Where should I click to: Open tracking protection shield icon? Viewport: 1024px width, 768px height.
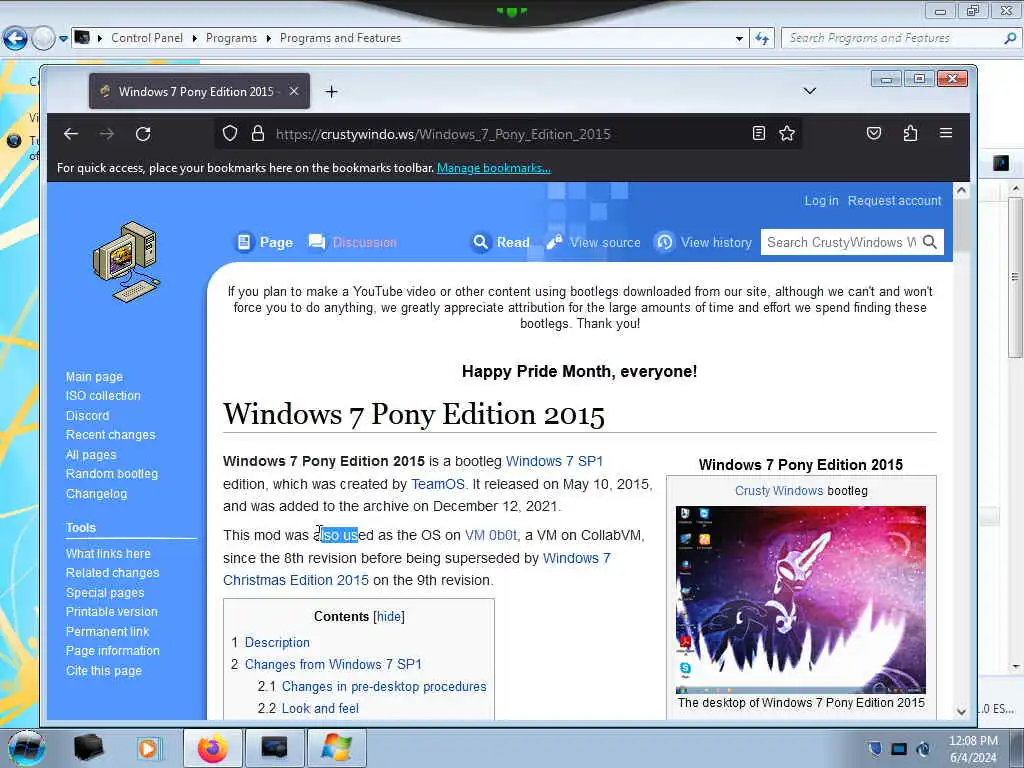[230, 134]
